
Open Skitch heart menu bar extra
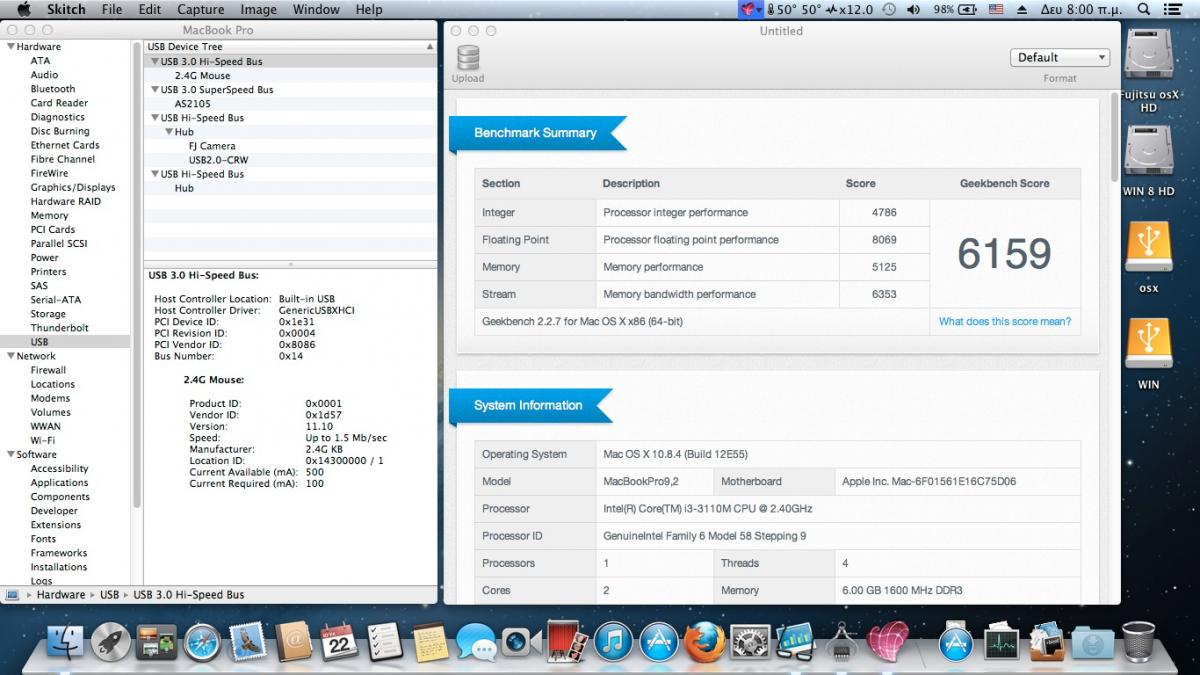[749, 9]
